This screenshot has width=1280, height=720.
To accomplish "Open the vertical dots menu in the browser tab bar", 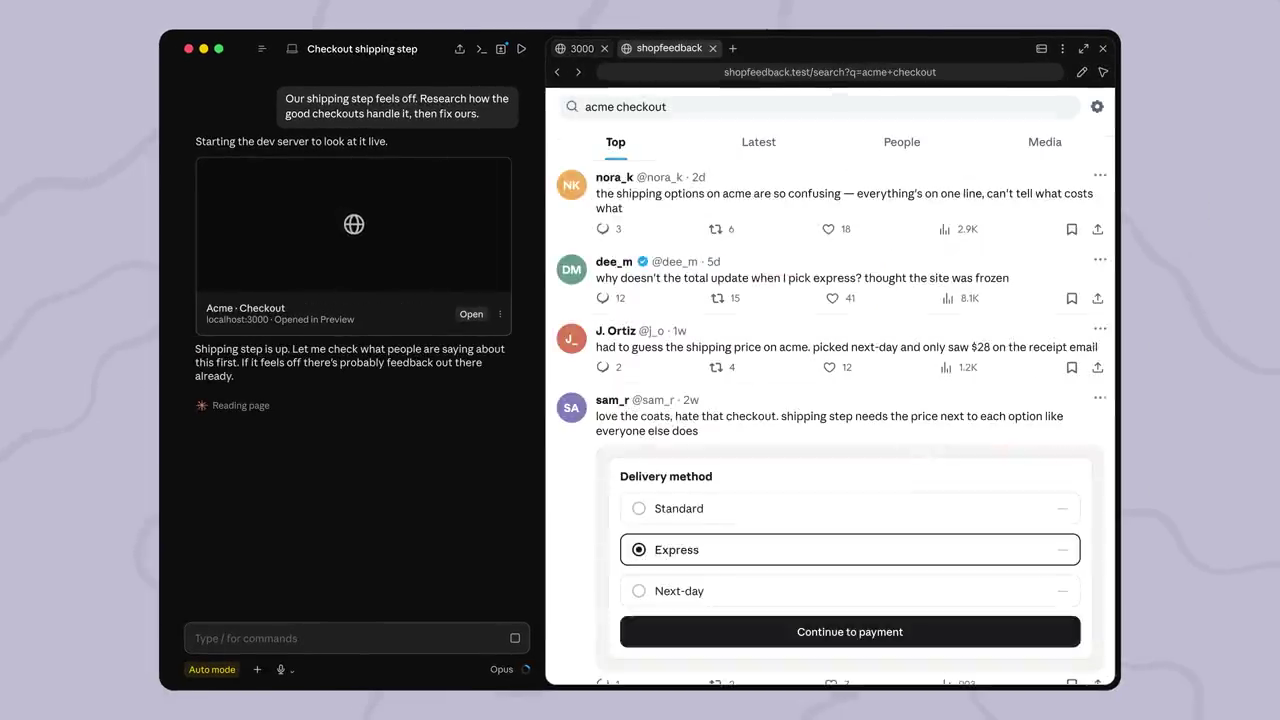I will click(x=1062, y=48).
